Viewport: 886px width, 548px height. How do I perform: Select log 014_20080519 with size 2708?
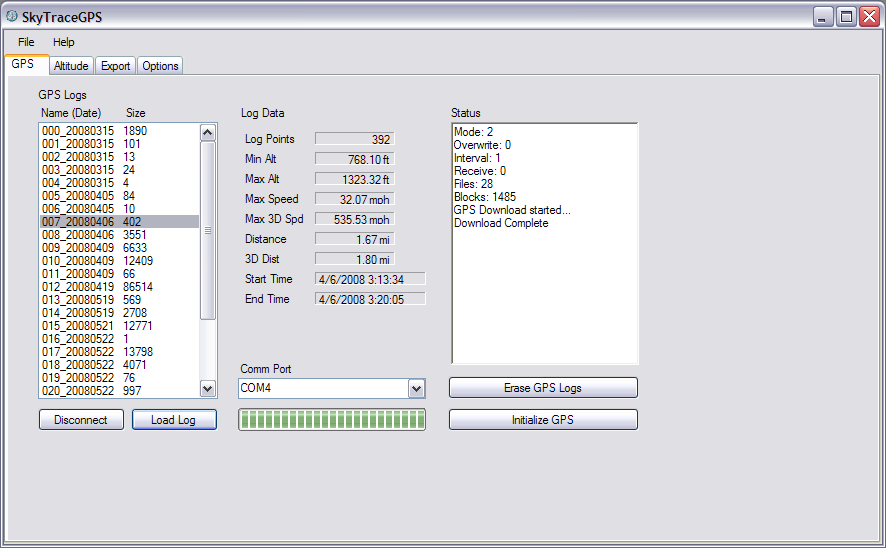pyautogui.click(x=119, y=312)
